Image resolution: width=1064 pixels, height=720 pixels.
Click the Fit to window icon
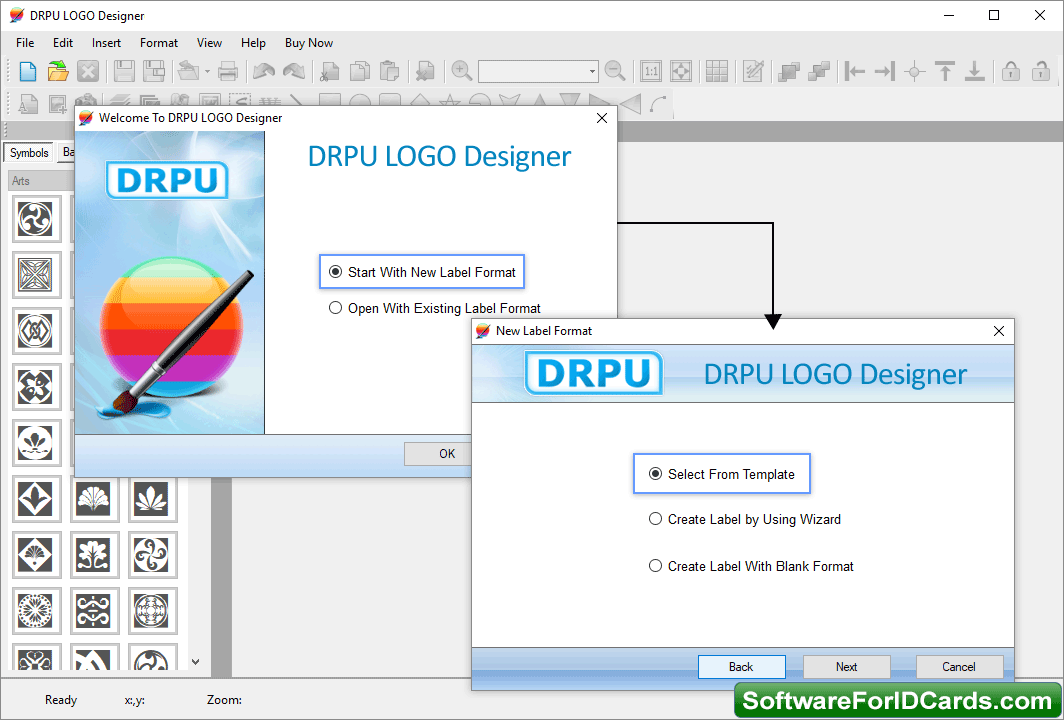click(x=681, y=71)
